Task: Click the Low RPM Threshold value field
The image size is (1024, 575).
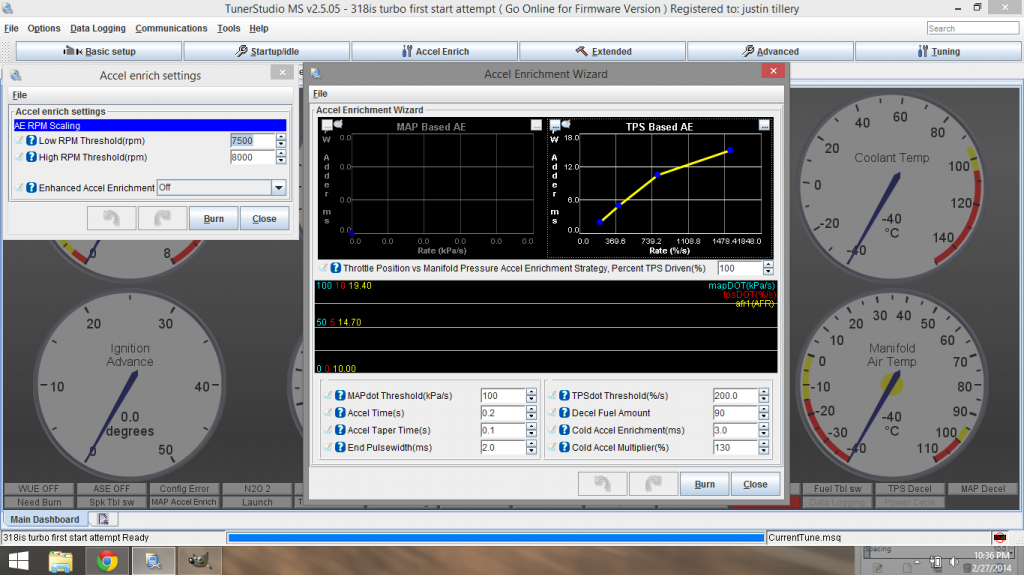Action: click(x=252, y=140)
